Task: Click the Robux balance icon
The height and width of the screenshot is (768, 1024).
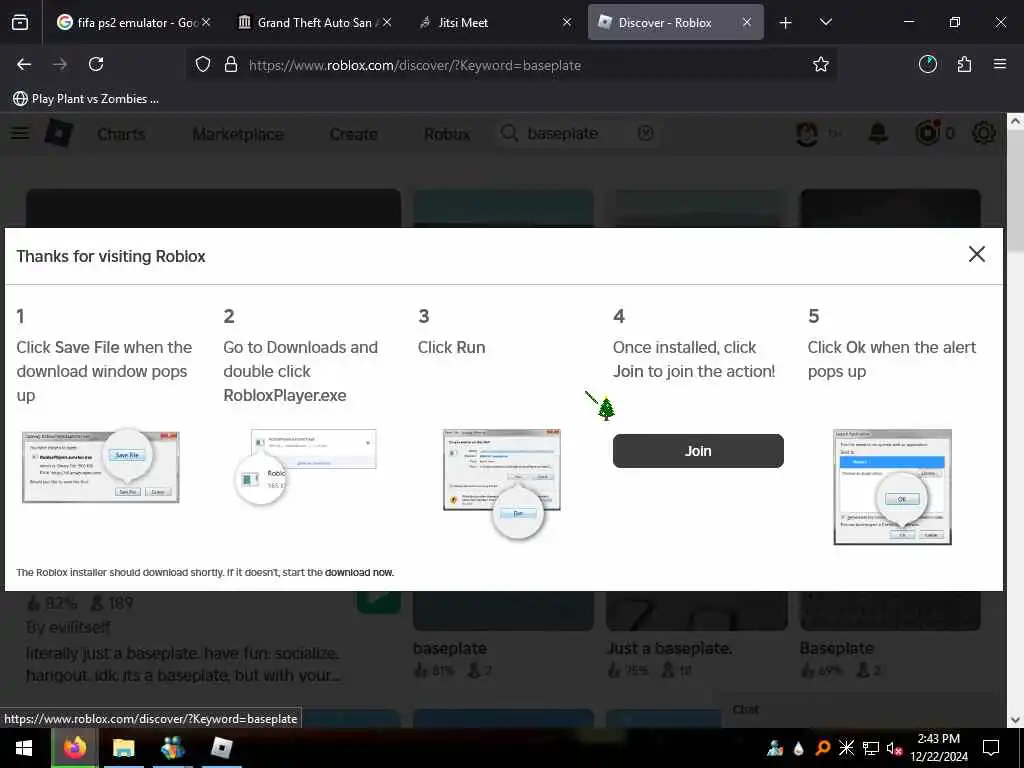Action: 927,133
